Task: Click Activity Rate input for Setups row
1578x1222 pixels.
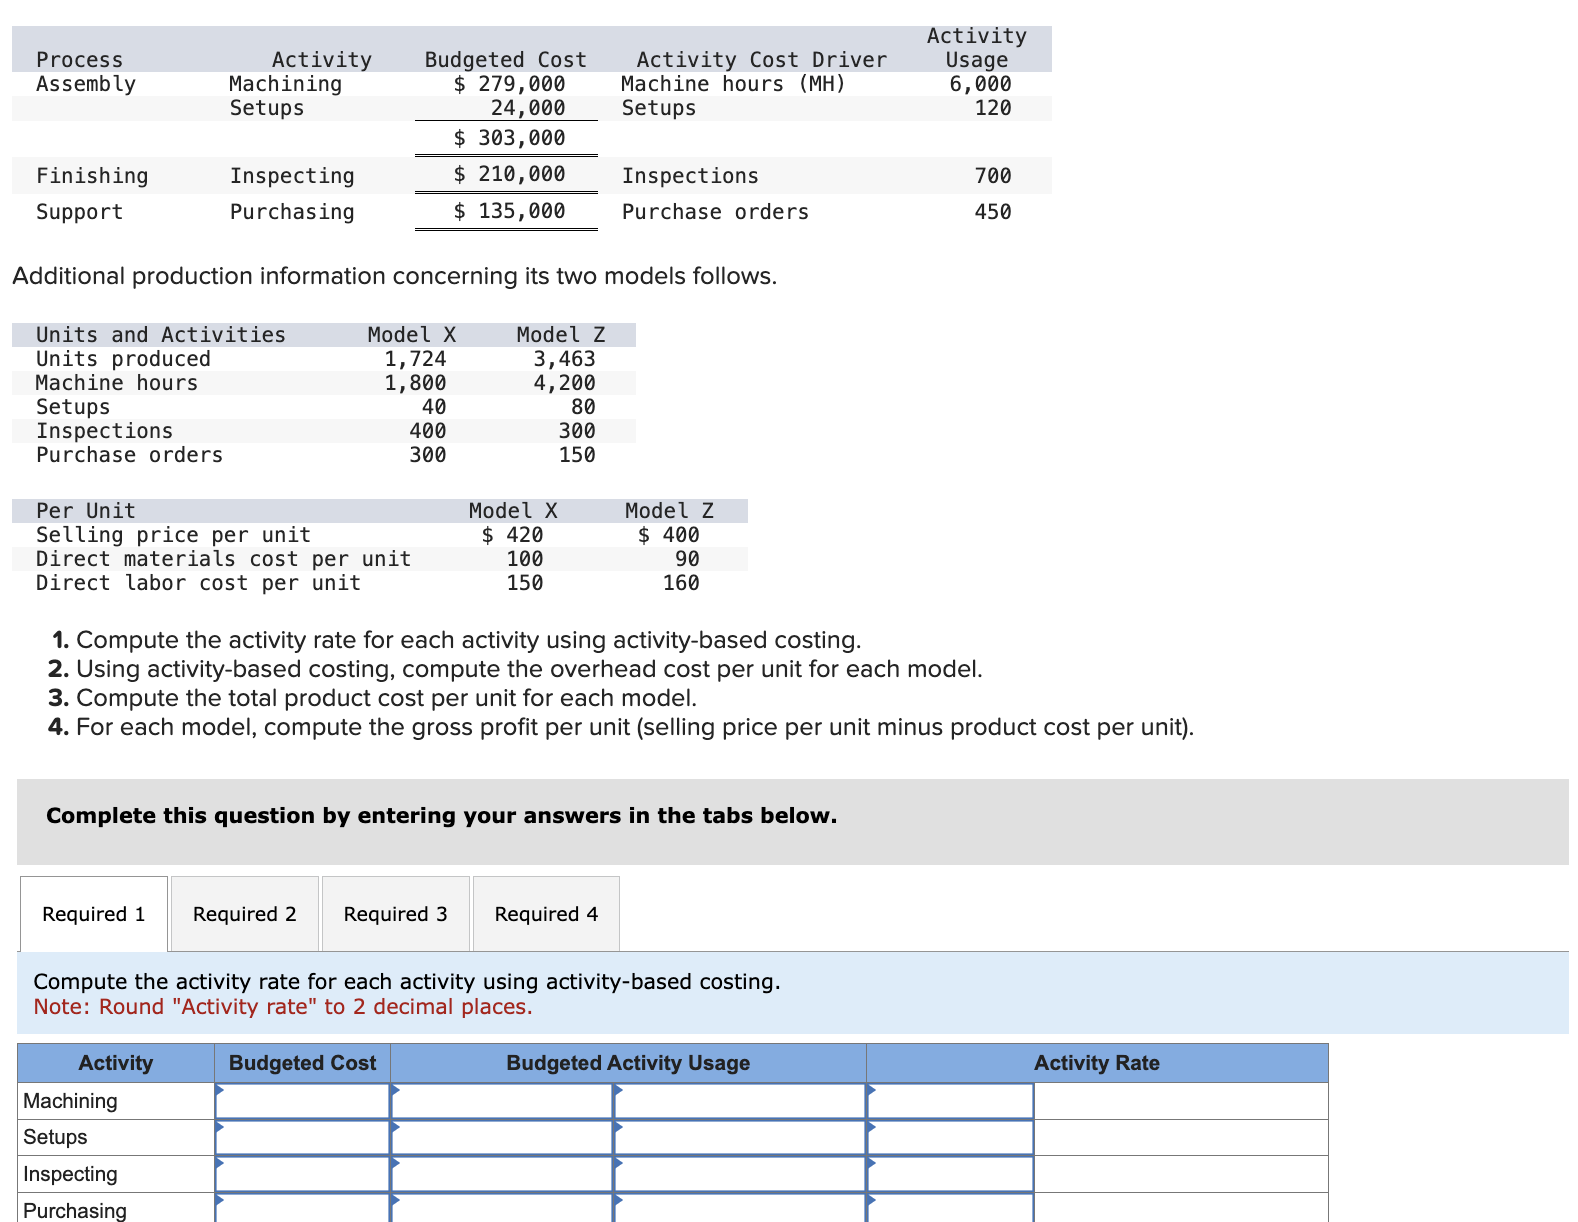Action: 950,1138
